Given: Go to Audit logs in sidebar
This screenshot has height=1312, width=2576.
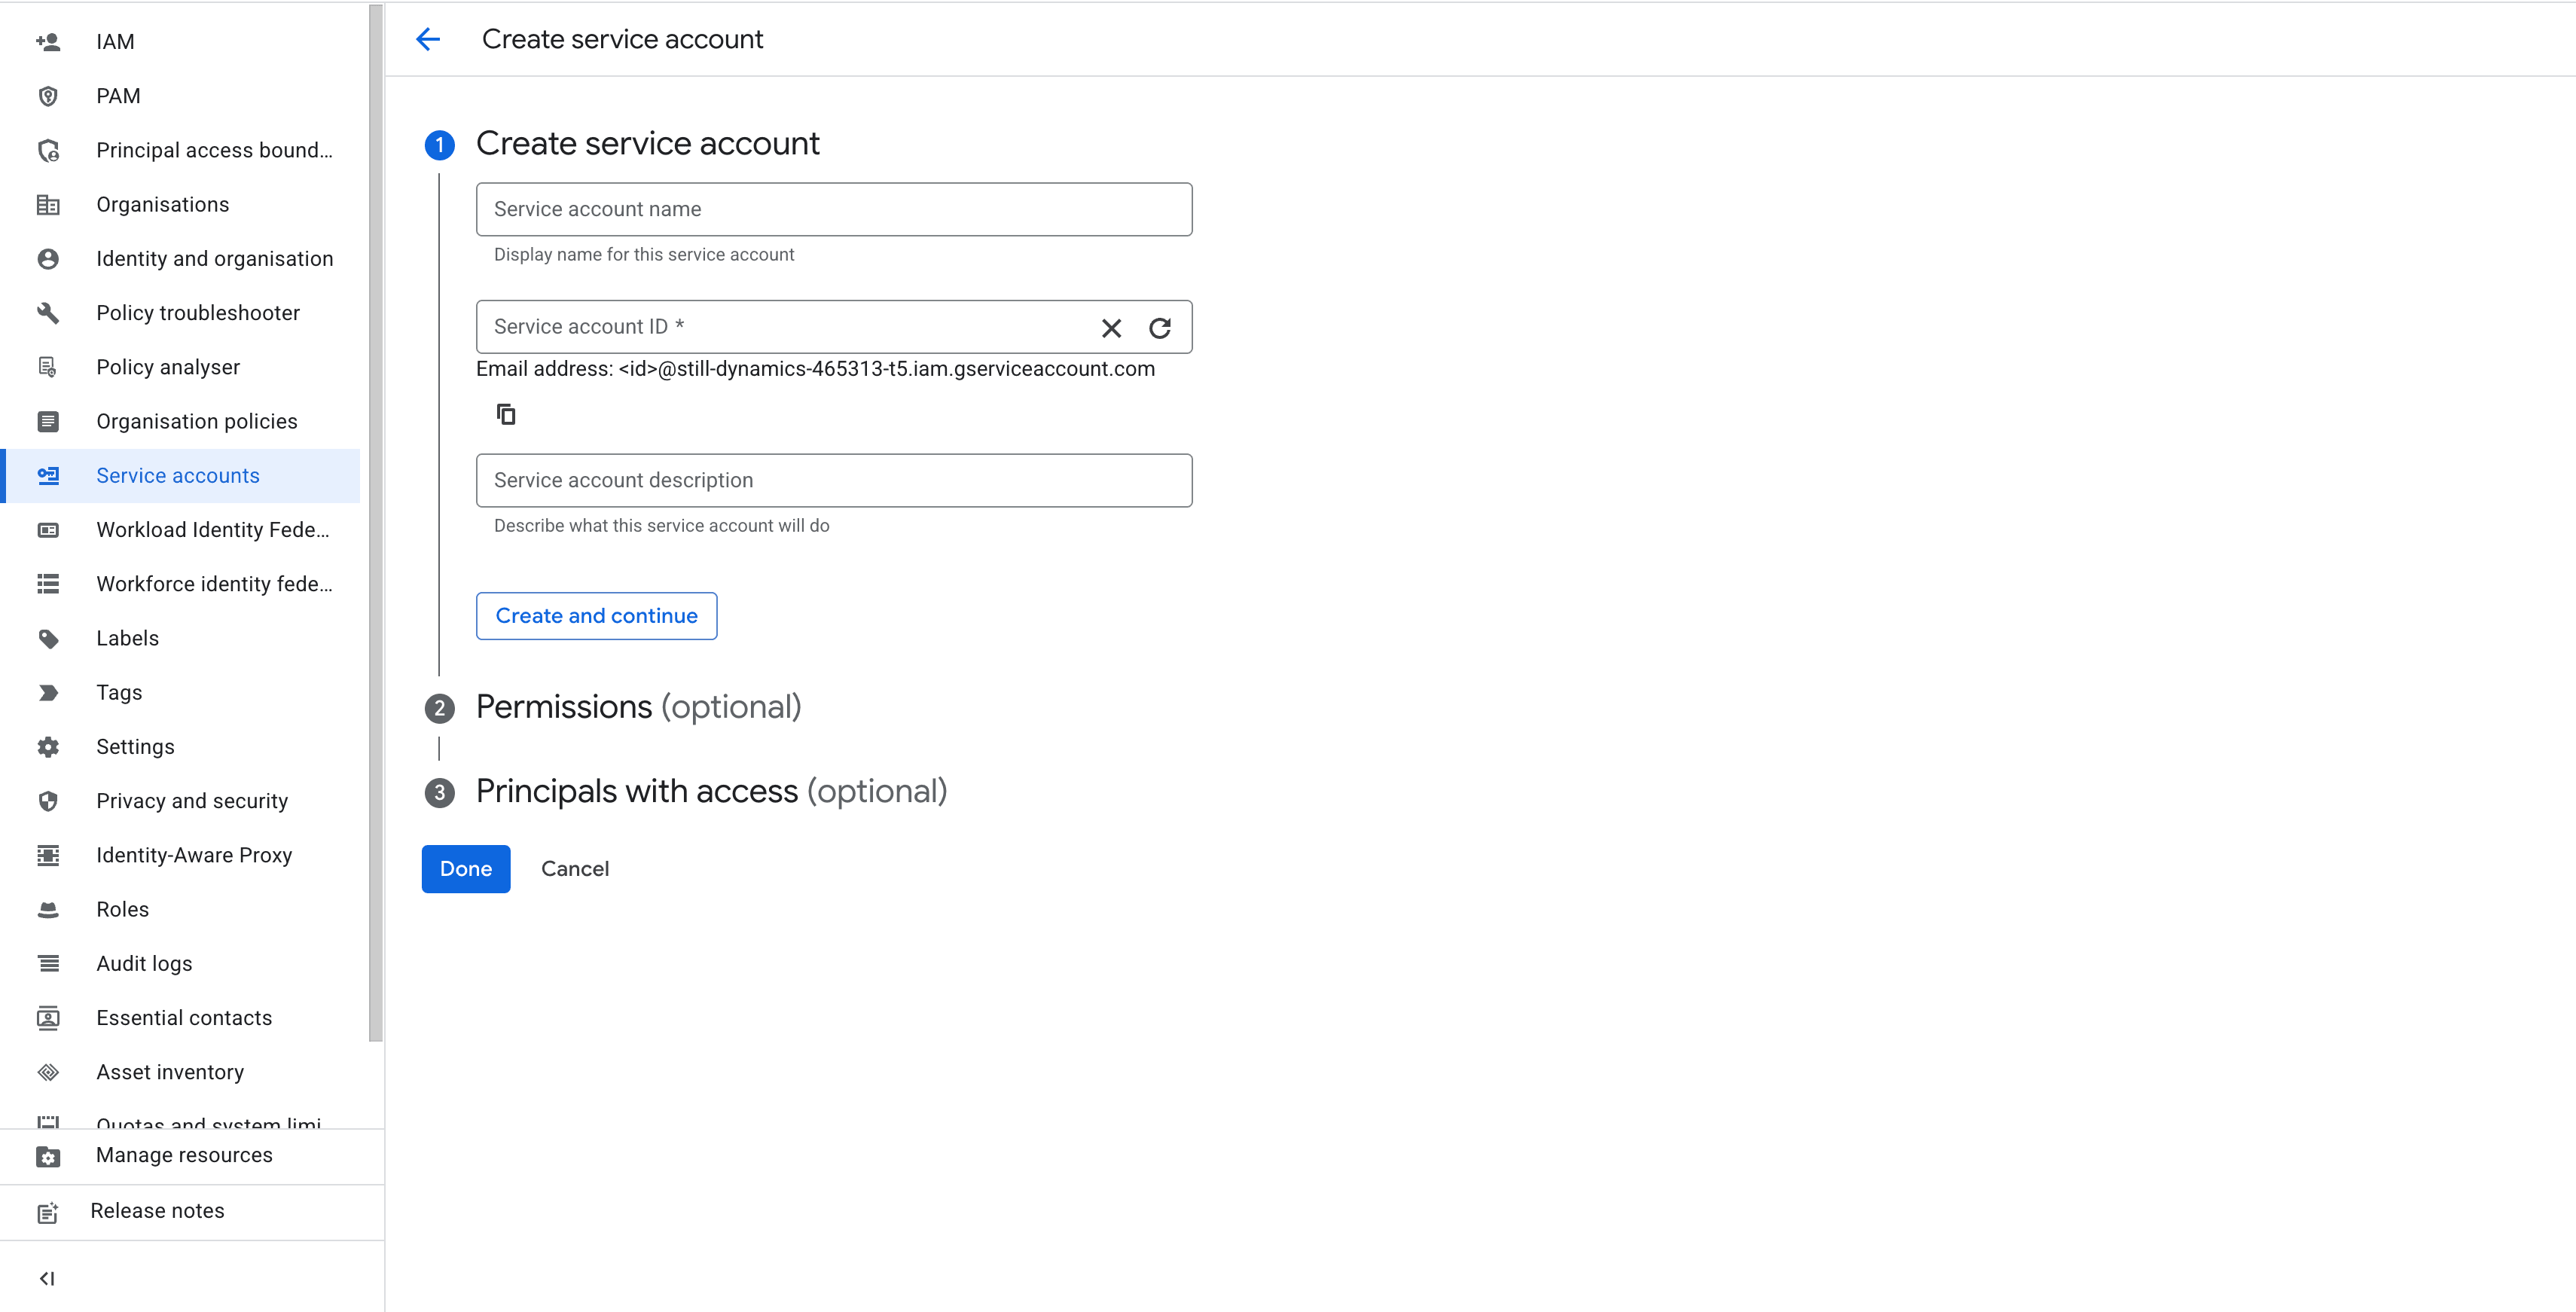Looking at the screenshot, I should [144, 963].
